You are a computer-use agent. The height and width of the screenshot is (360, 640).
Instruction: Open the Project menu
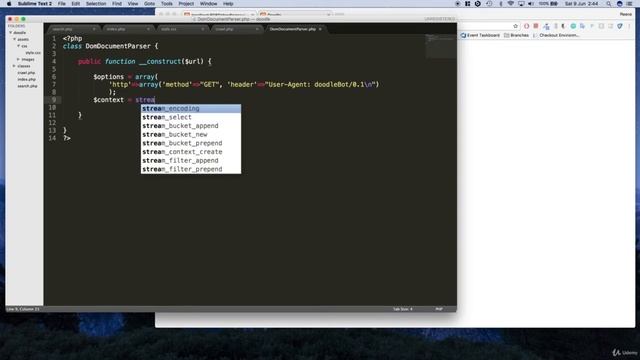tap(186, 4)
